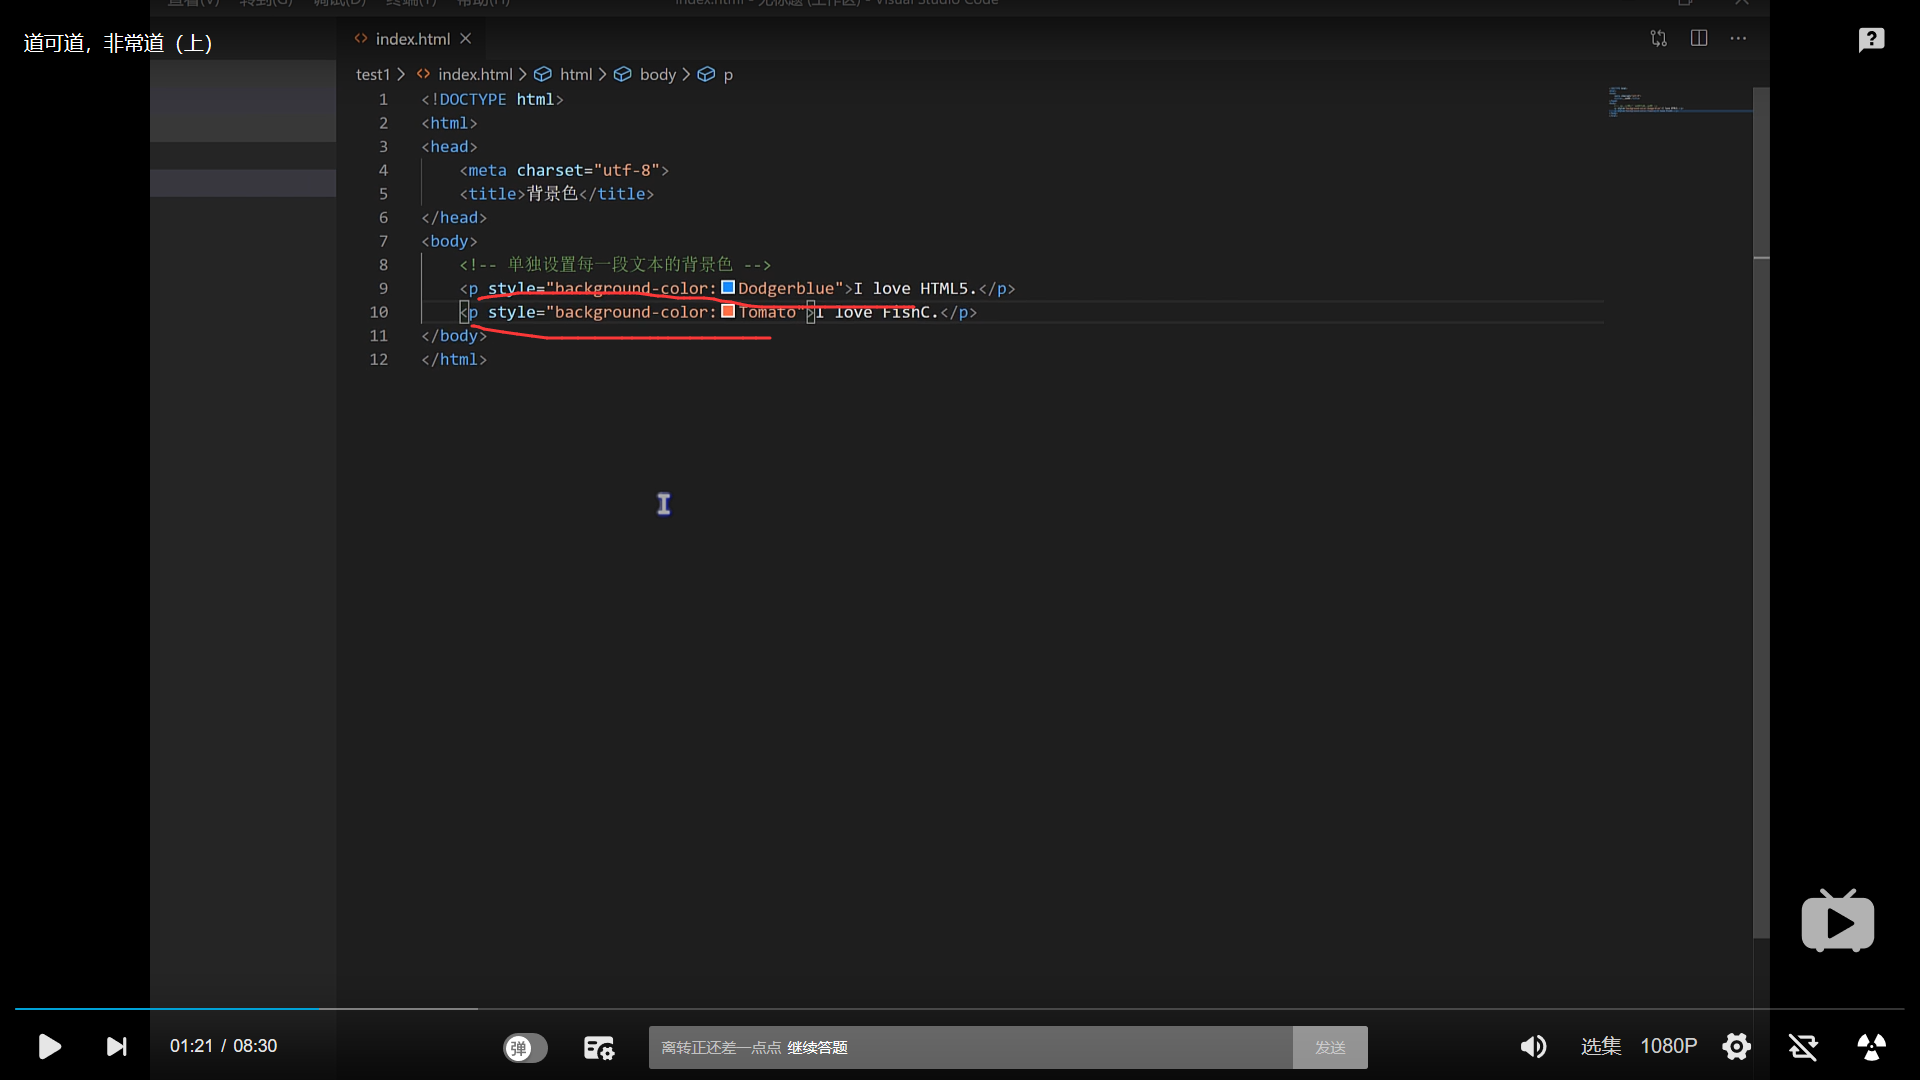Click the large TV play overlay icon
The width and height of the screenshot is (1920, 1080).
[1837, 921]
